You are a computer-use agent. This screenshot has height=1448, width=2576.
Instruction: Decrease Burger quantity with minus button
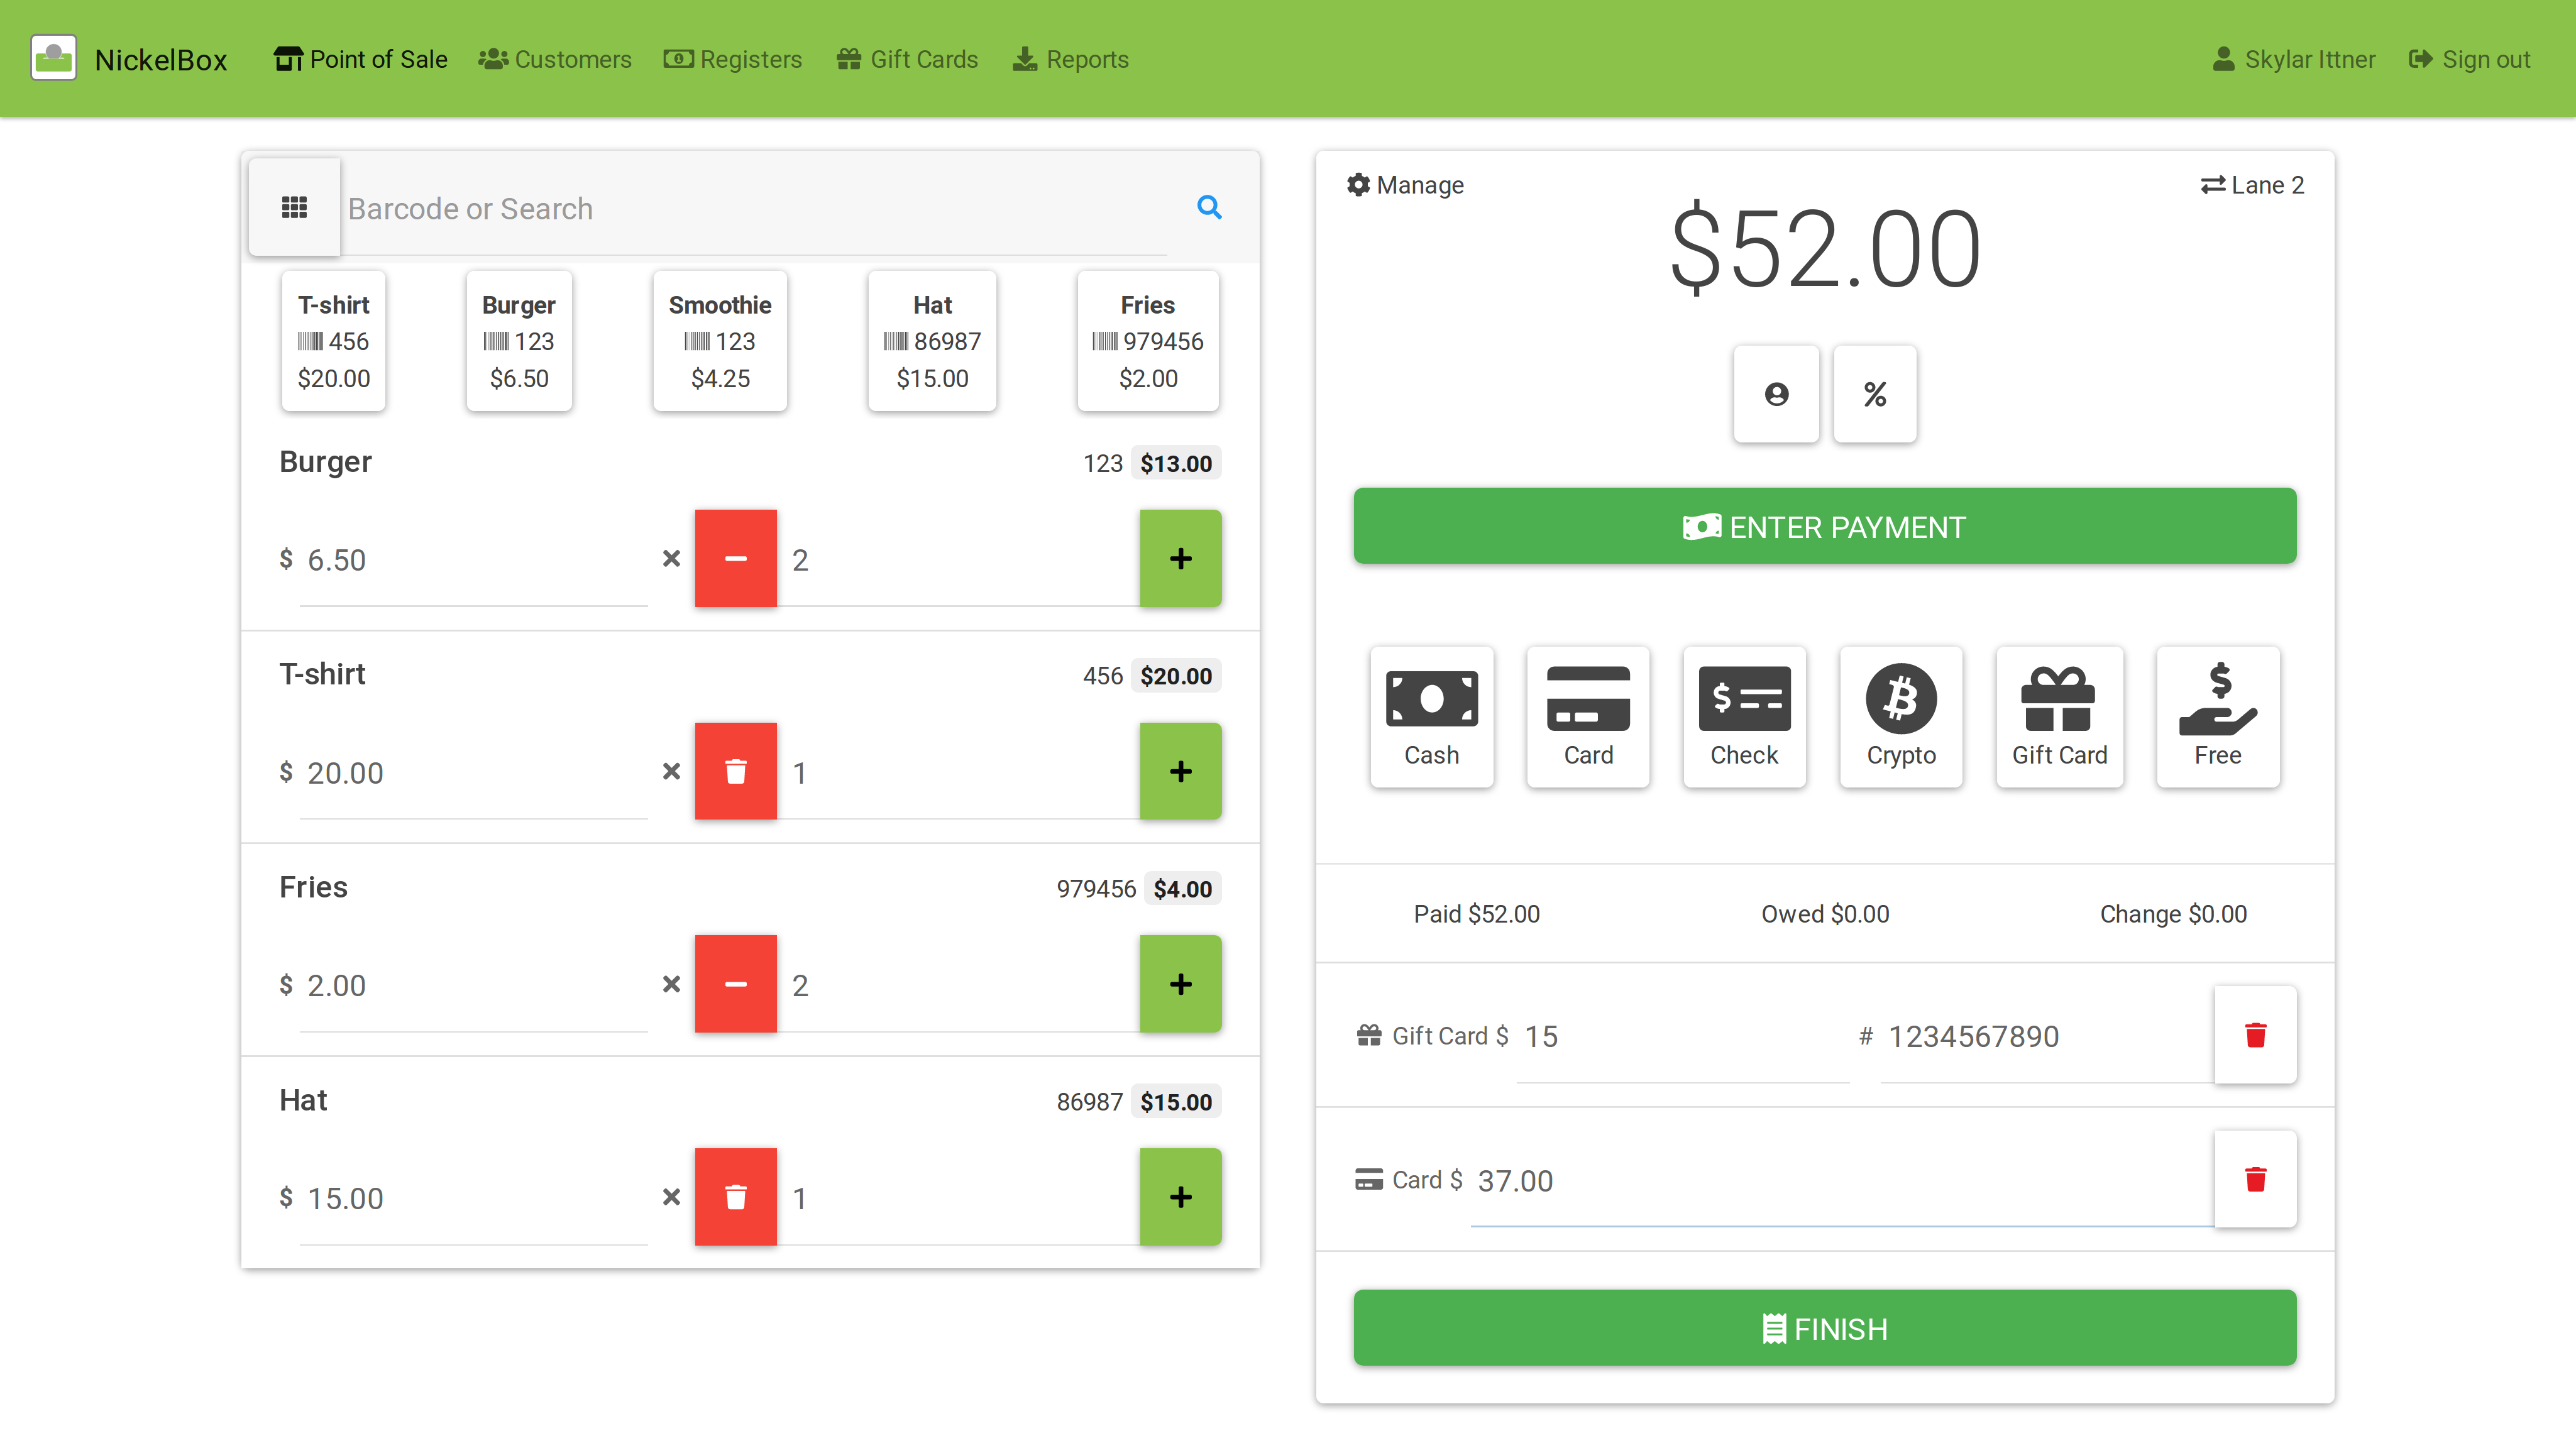(735, 558)
